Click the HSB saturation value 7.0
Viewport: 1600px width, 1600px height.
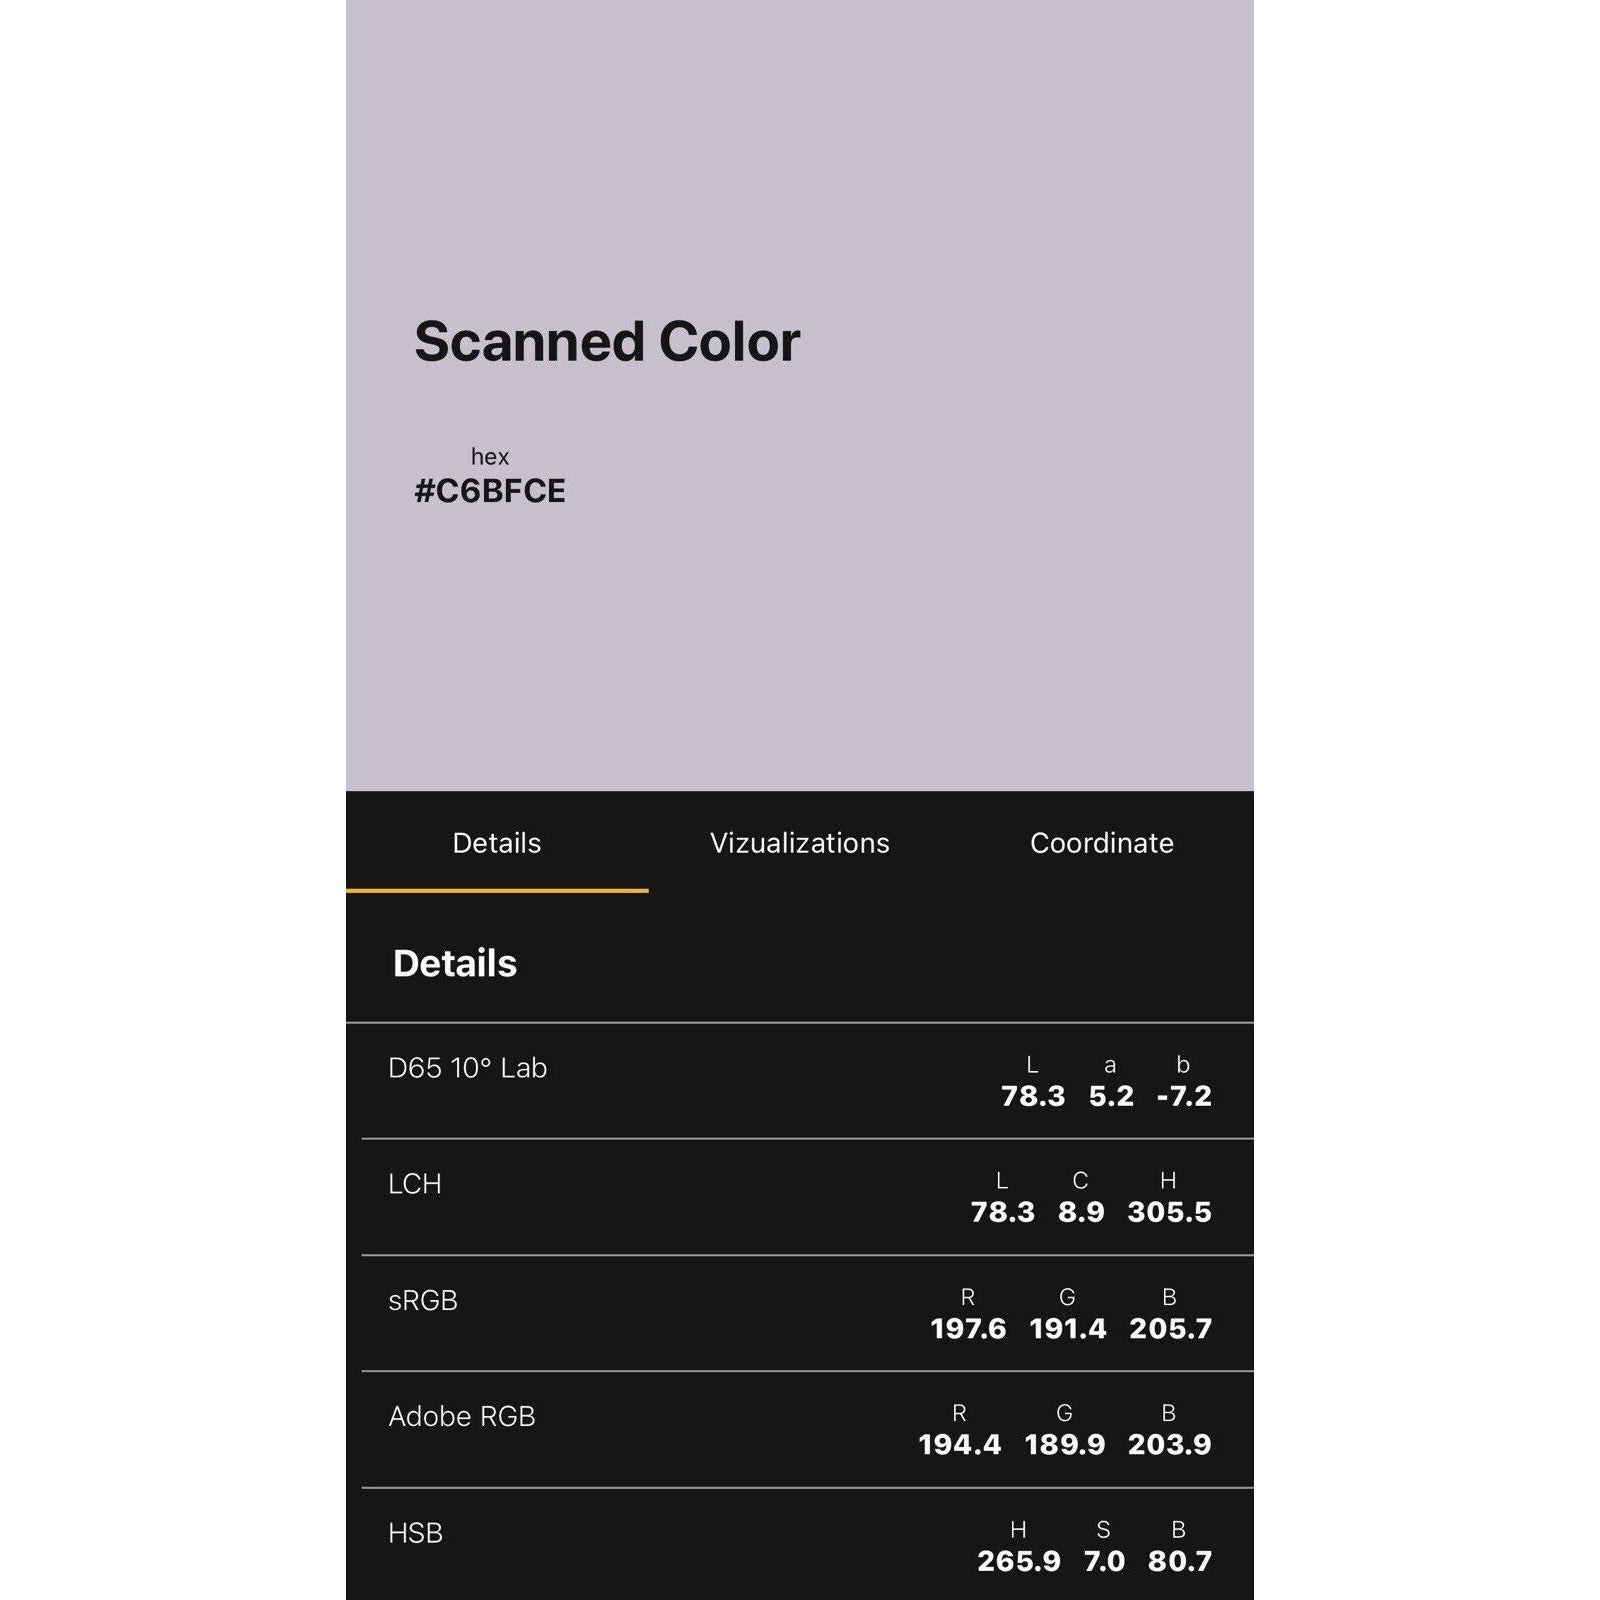pyautogui.click(x=1104, y=1561)
